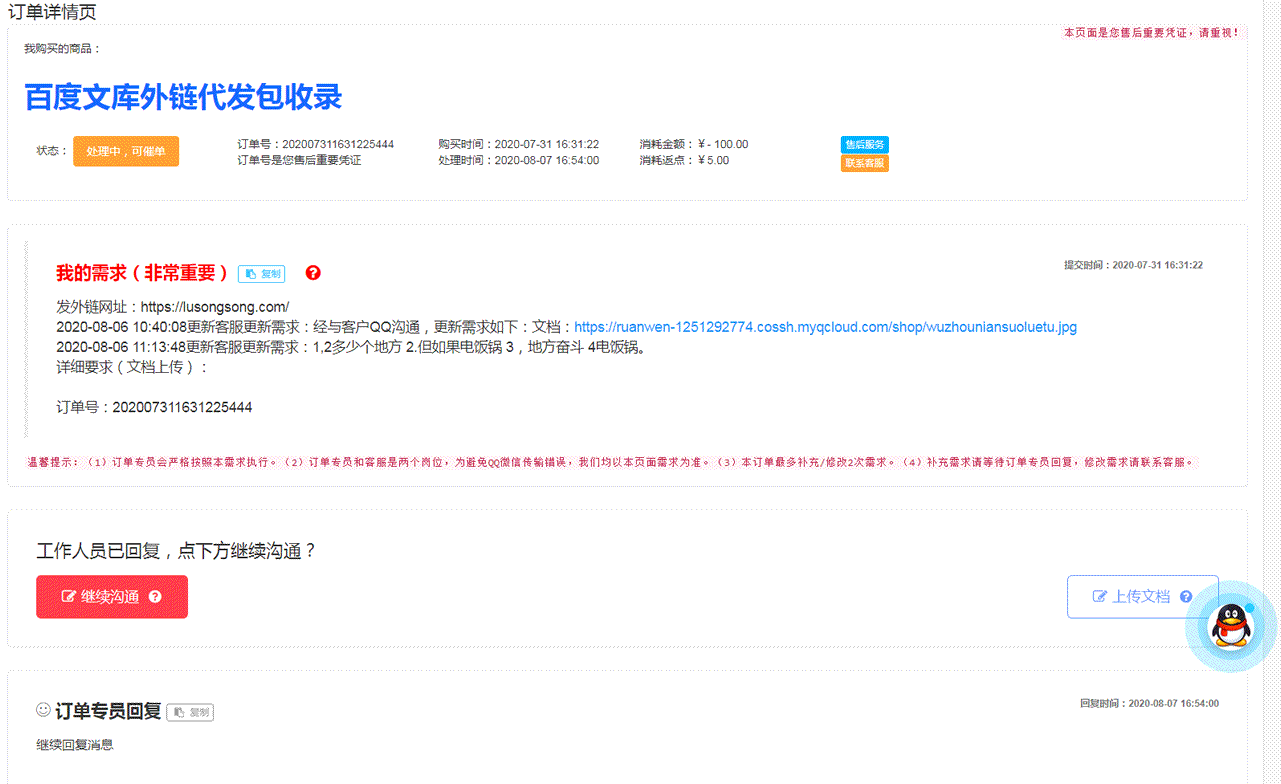The image size is (1281, 784).
Task: Click the 处理中，可催单 status button
Action: tap(126, 151)
